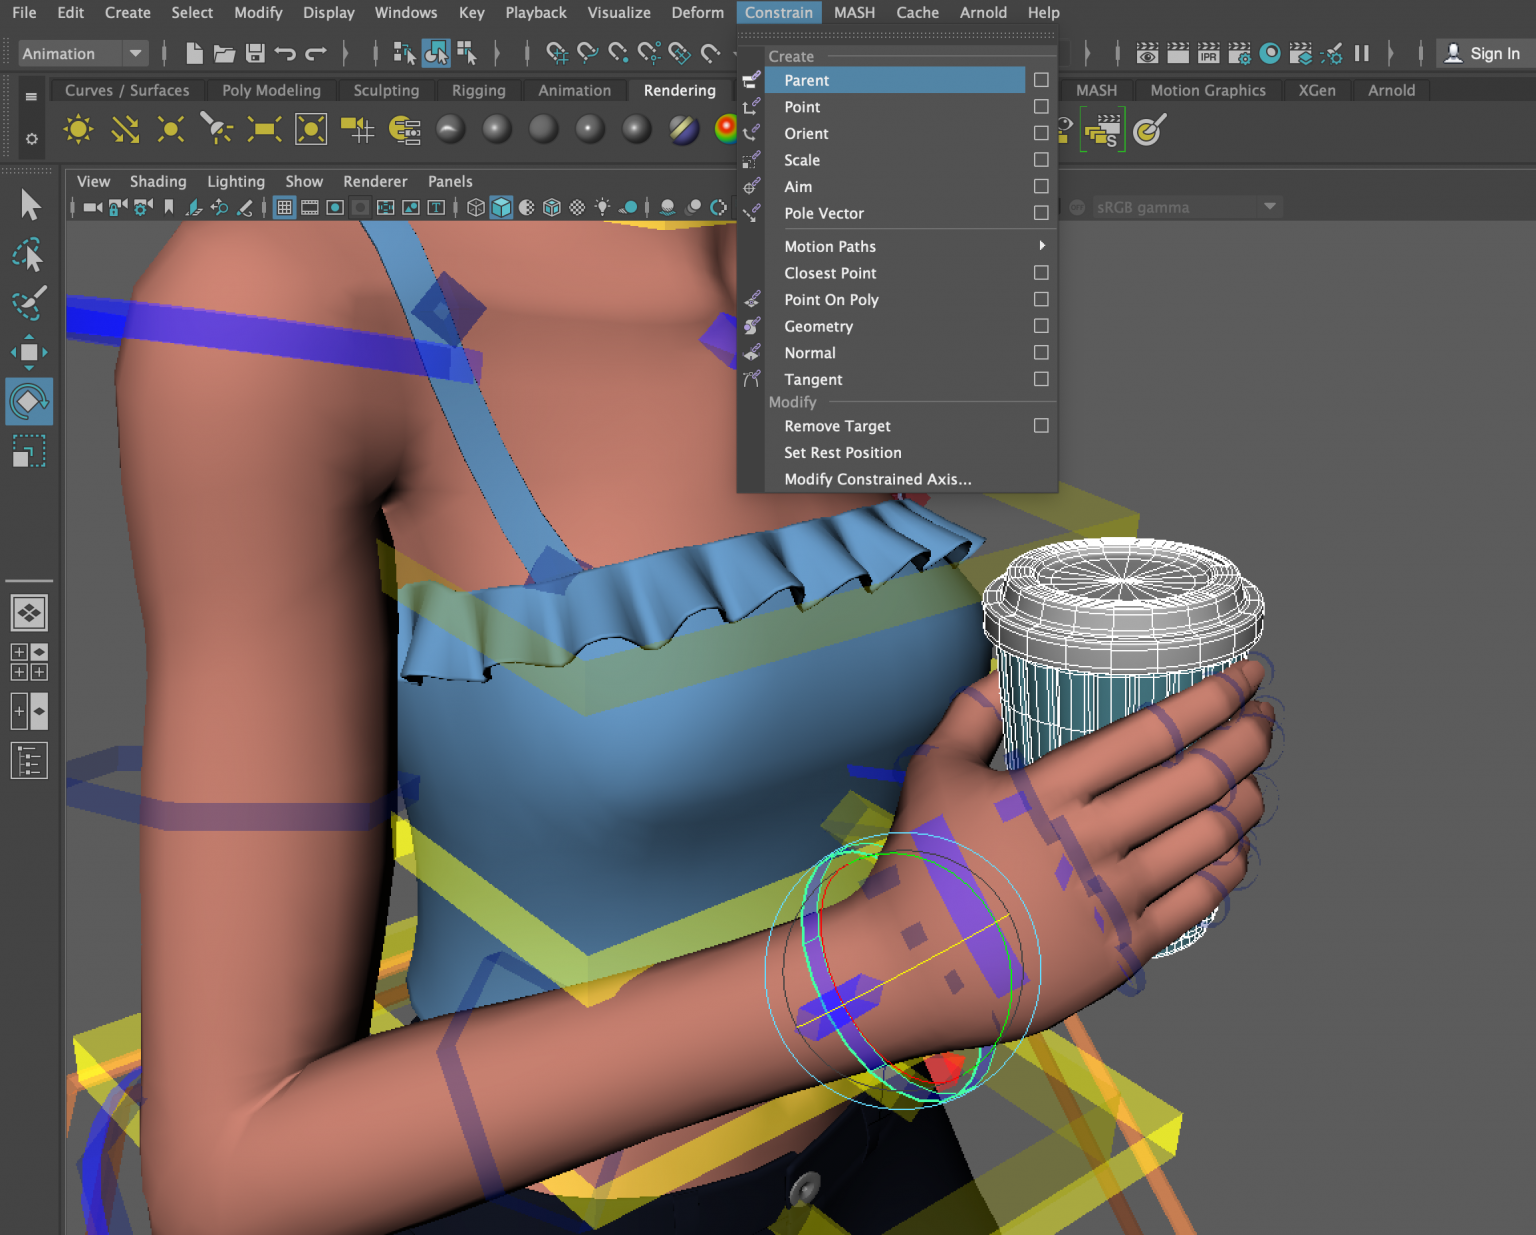Open the Aim constraint options box
1536x1235 pixels.
point(1041,186)
